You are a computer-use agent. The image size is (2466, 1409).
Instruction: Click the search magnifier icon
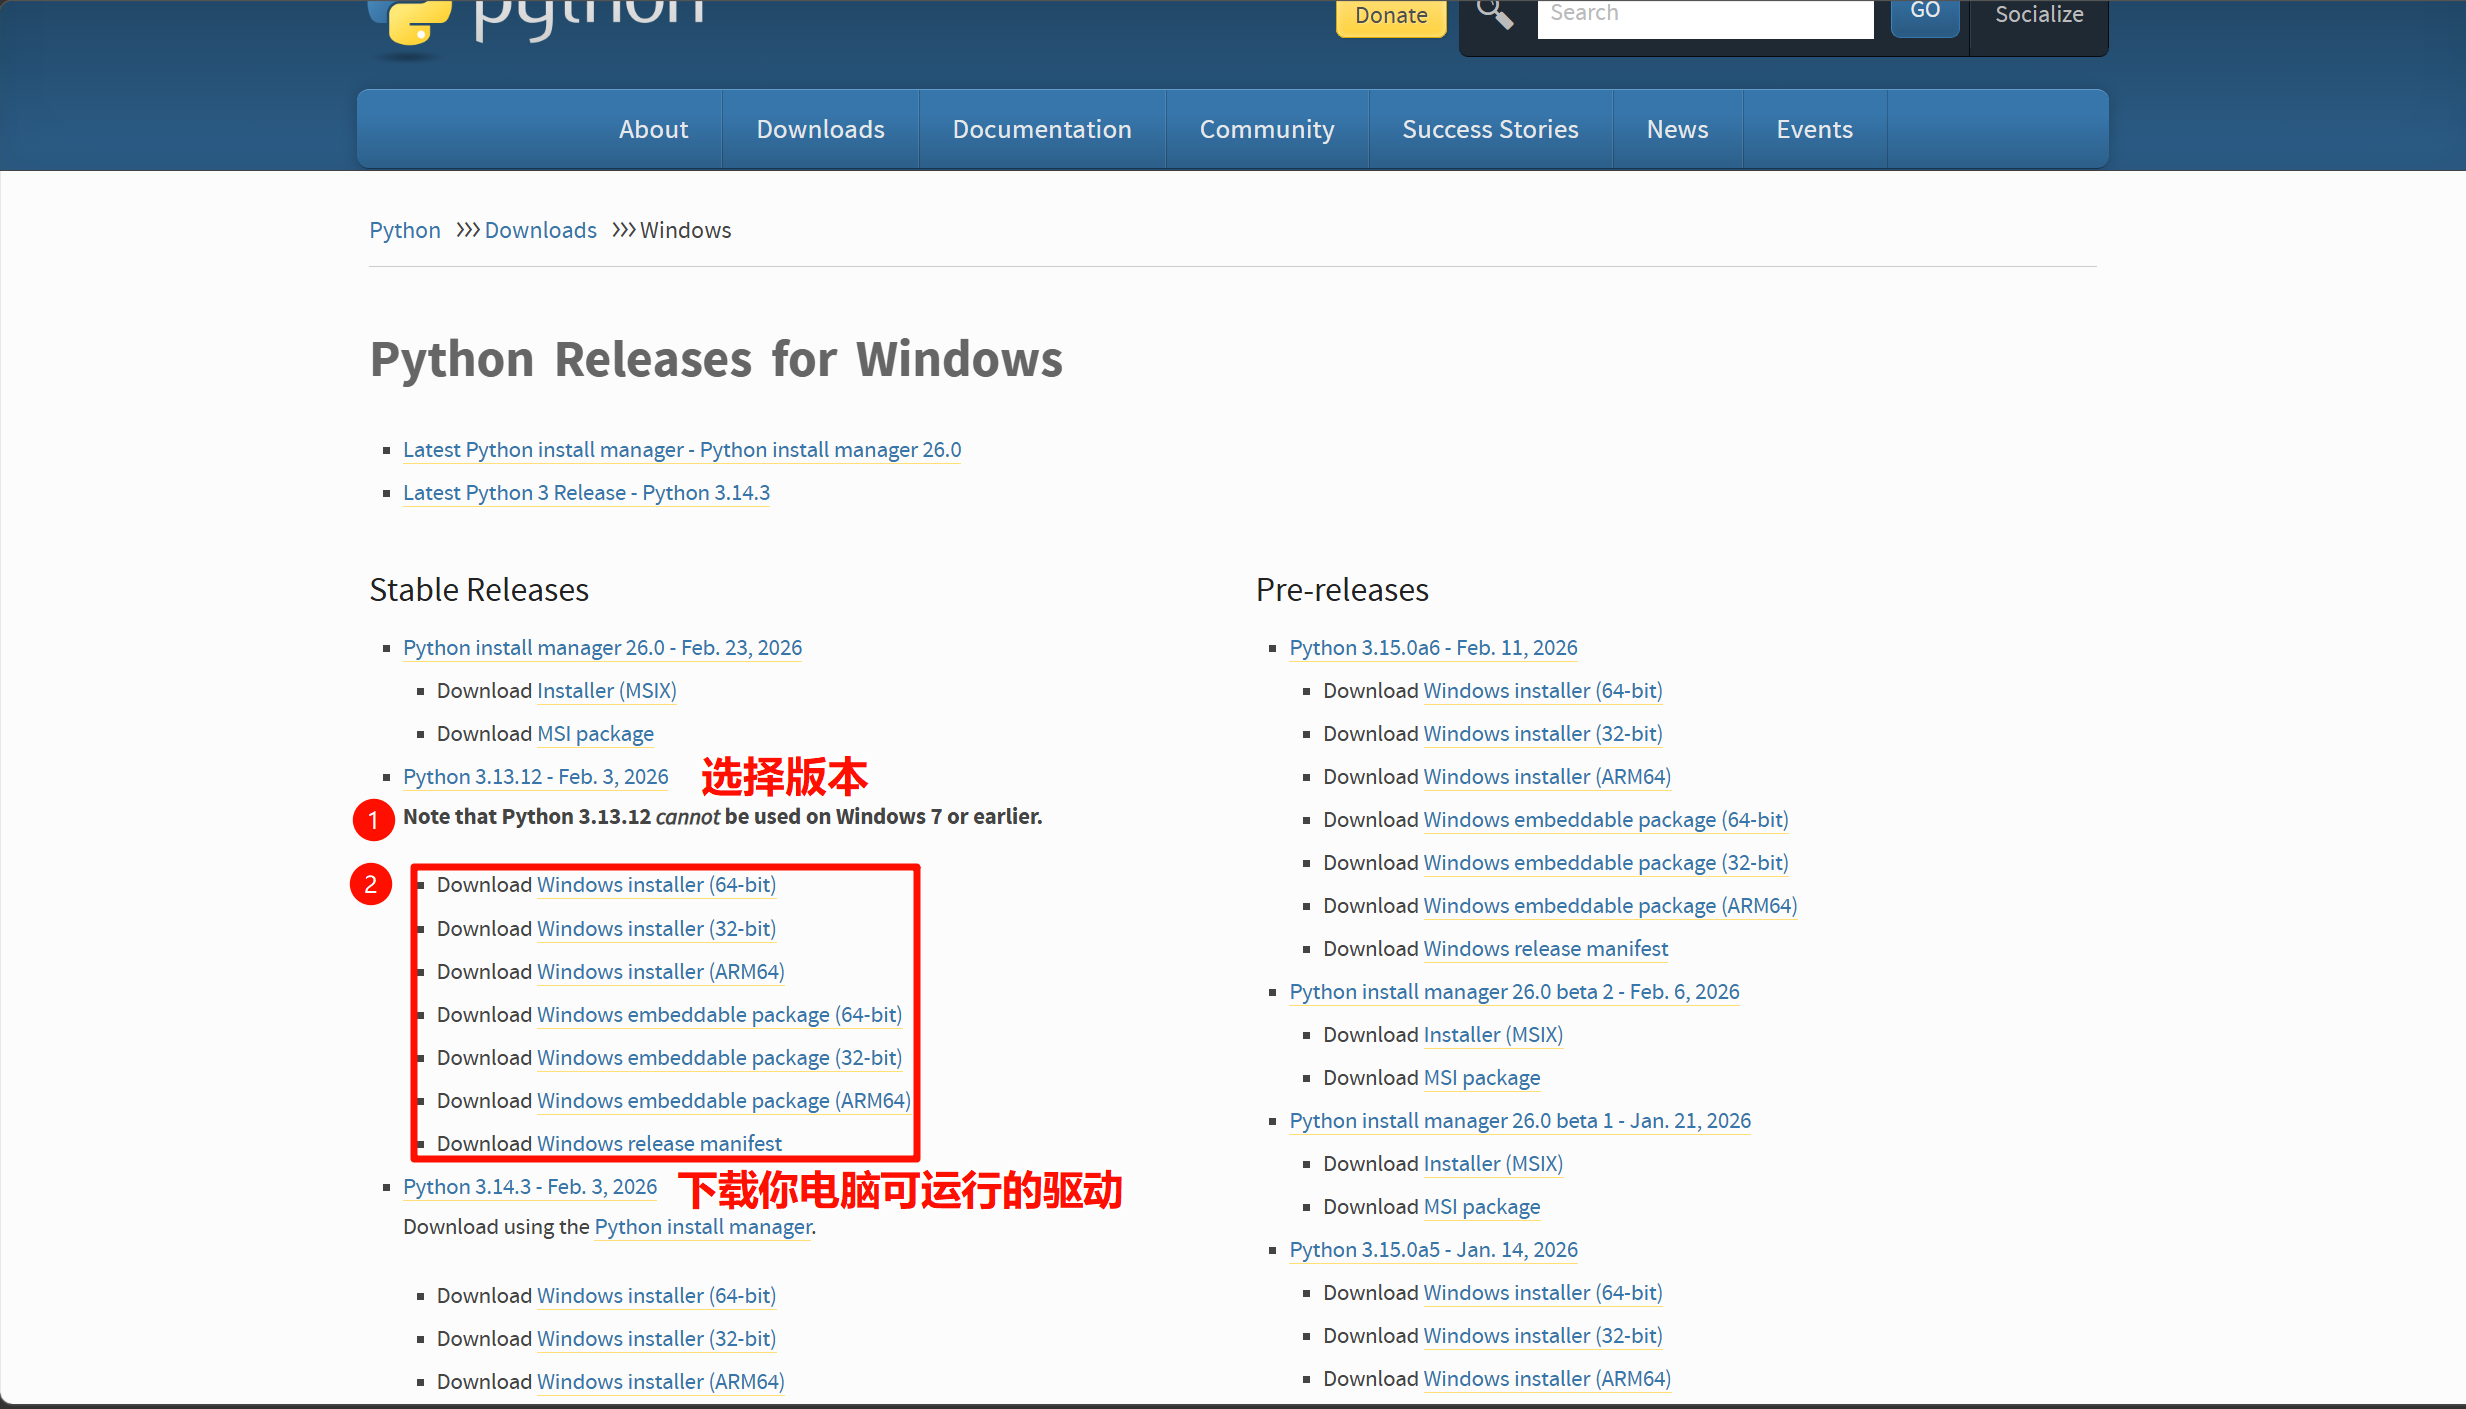coord(1495,14)
